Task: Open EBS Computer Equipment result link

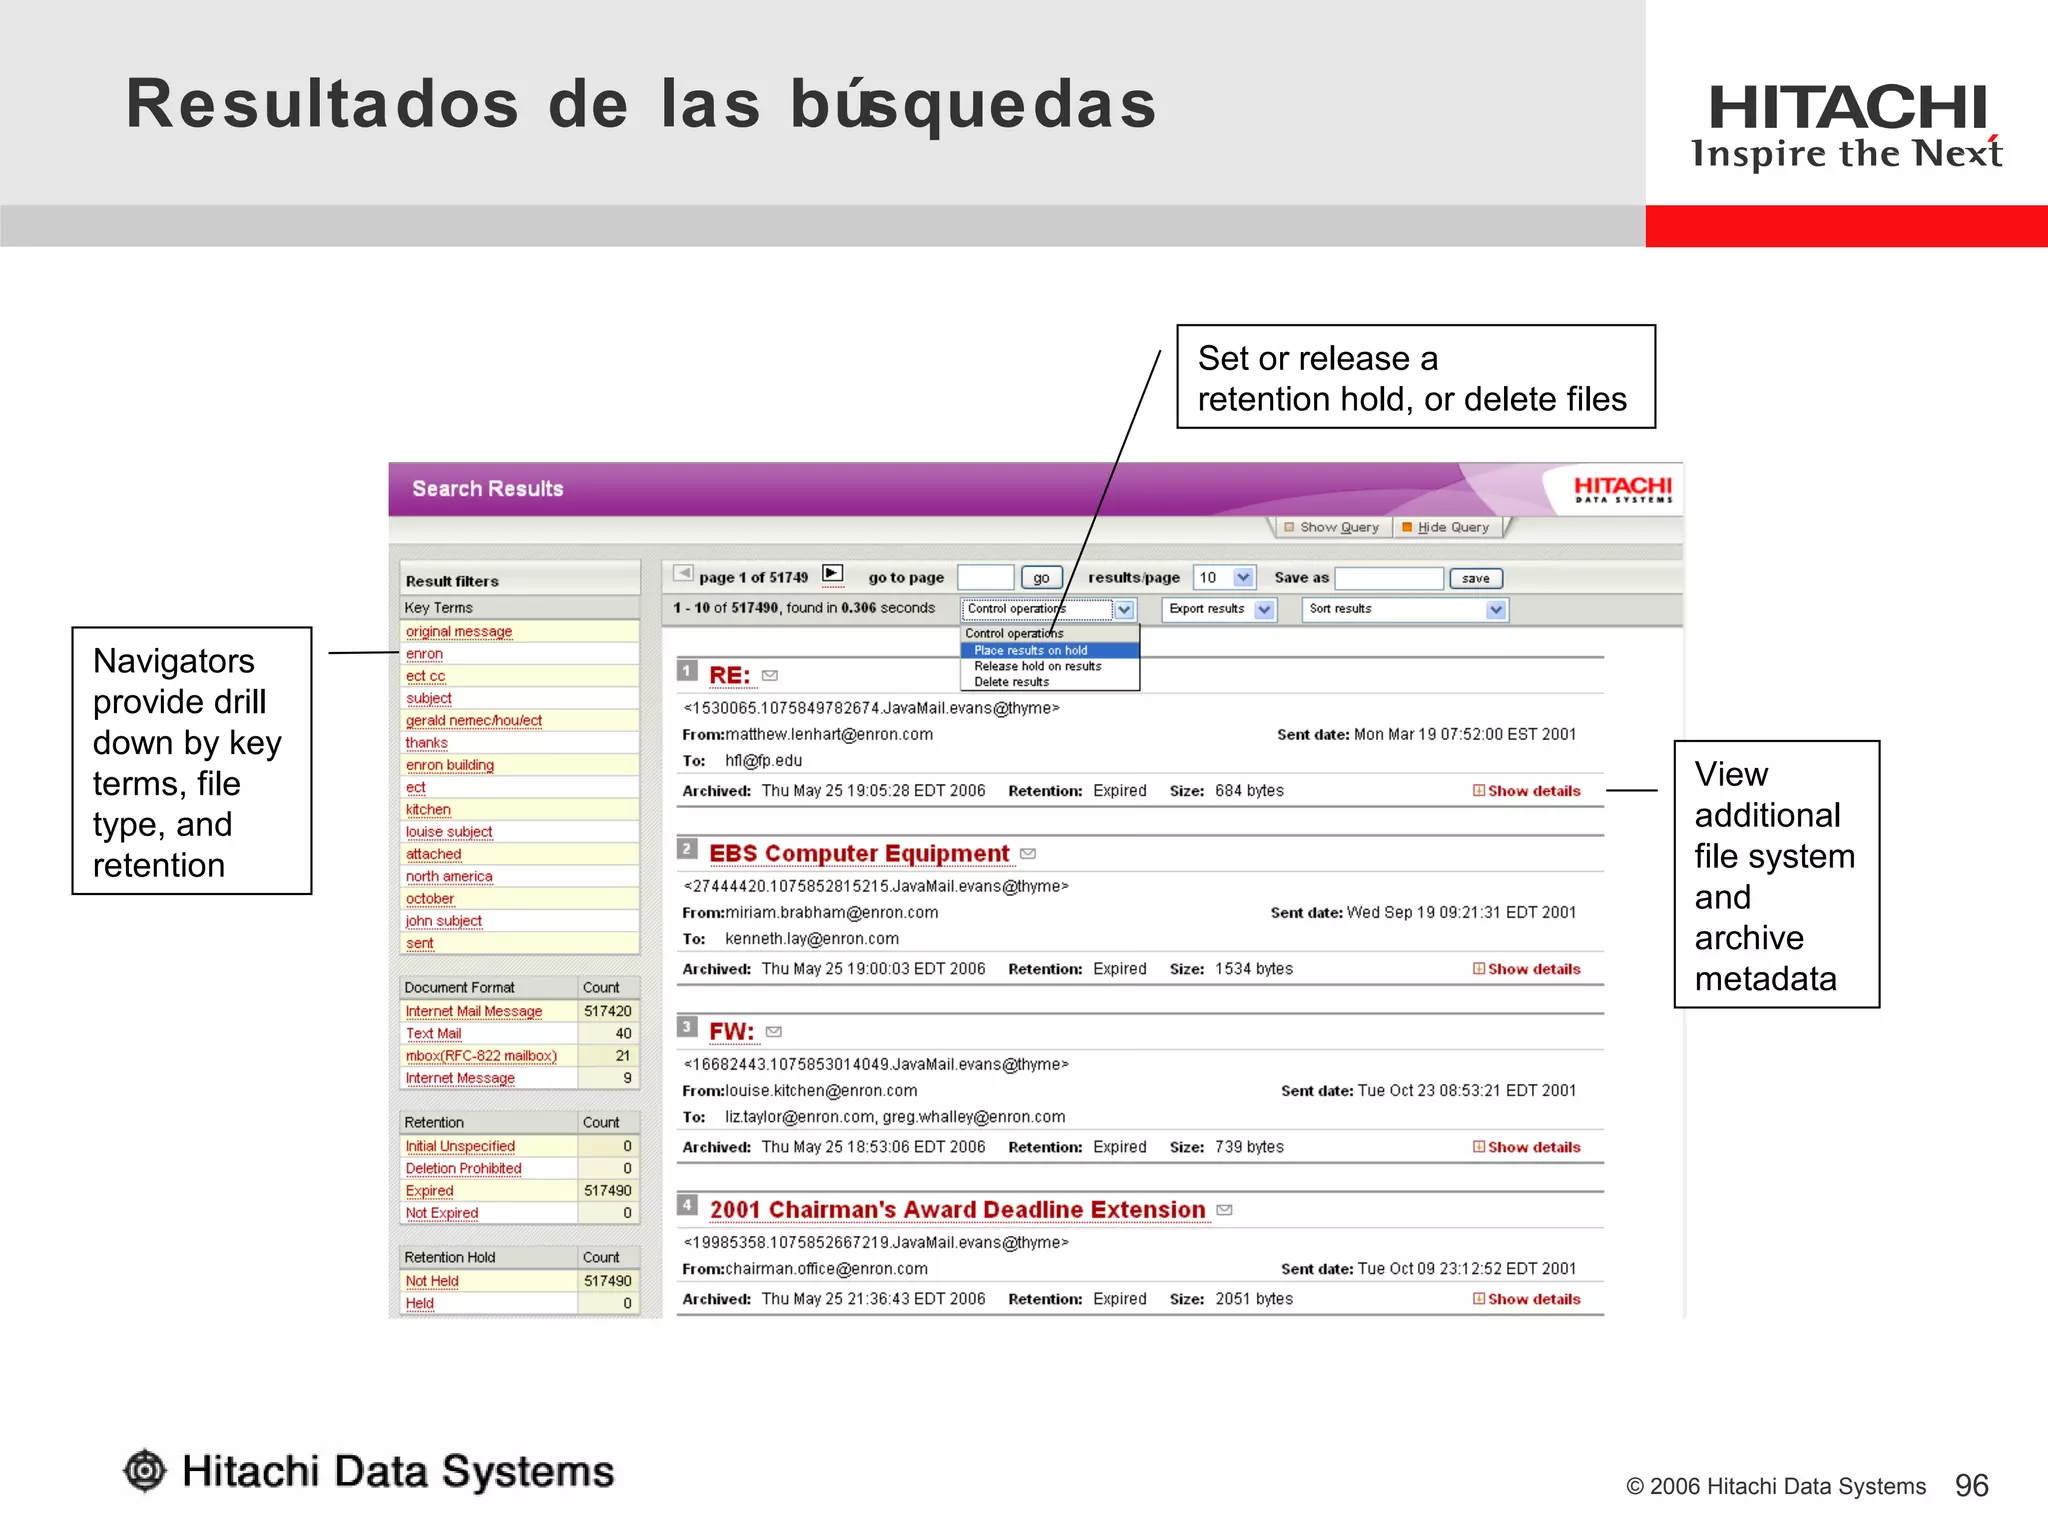Action: click(859, 854)
